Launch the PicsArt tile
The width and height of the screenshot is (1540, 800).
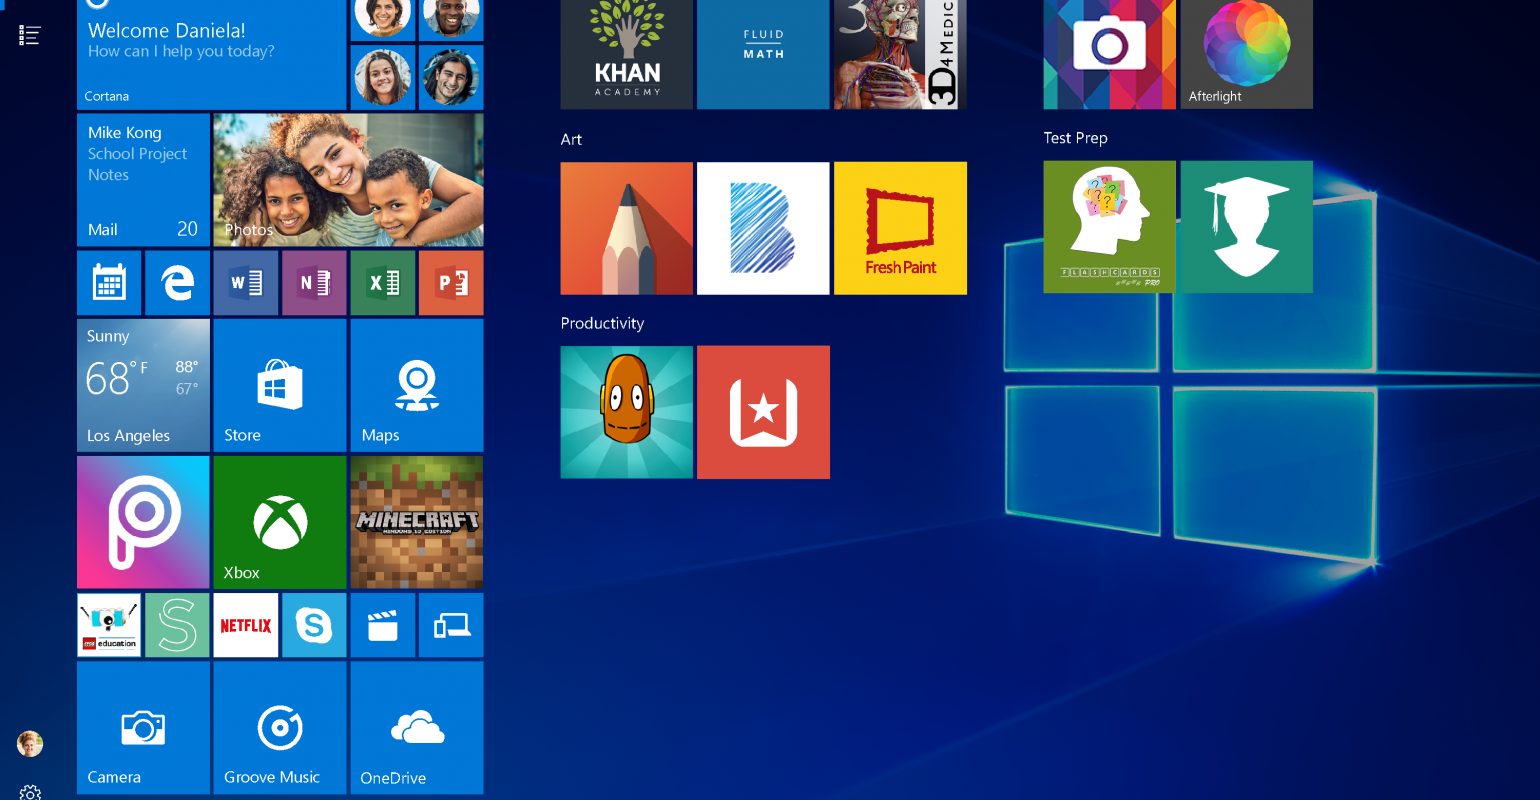click(x=143, y=522)
